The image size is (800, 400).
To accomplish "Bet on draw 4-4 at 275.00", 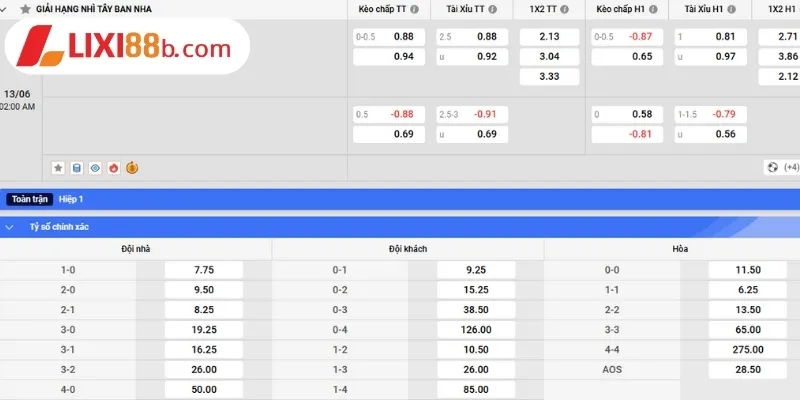I will [x=748, y=349].
